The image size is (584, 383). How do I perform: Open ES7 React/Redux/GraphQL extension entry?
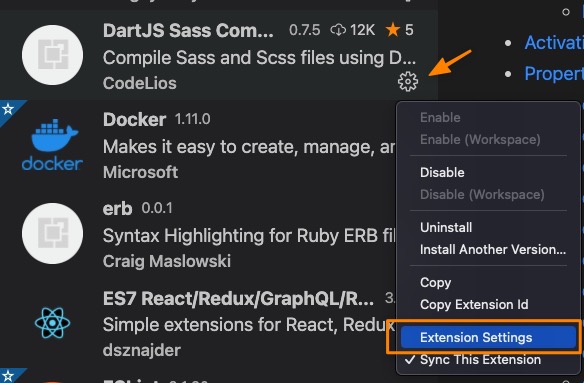tap(198, 323)
